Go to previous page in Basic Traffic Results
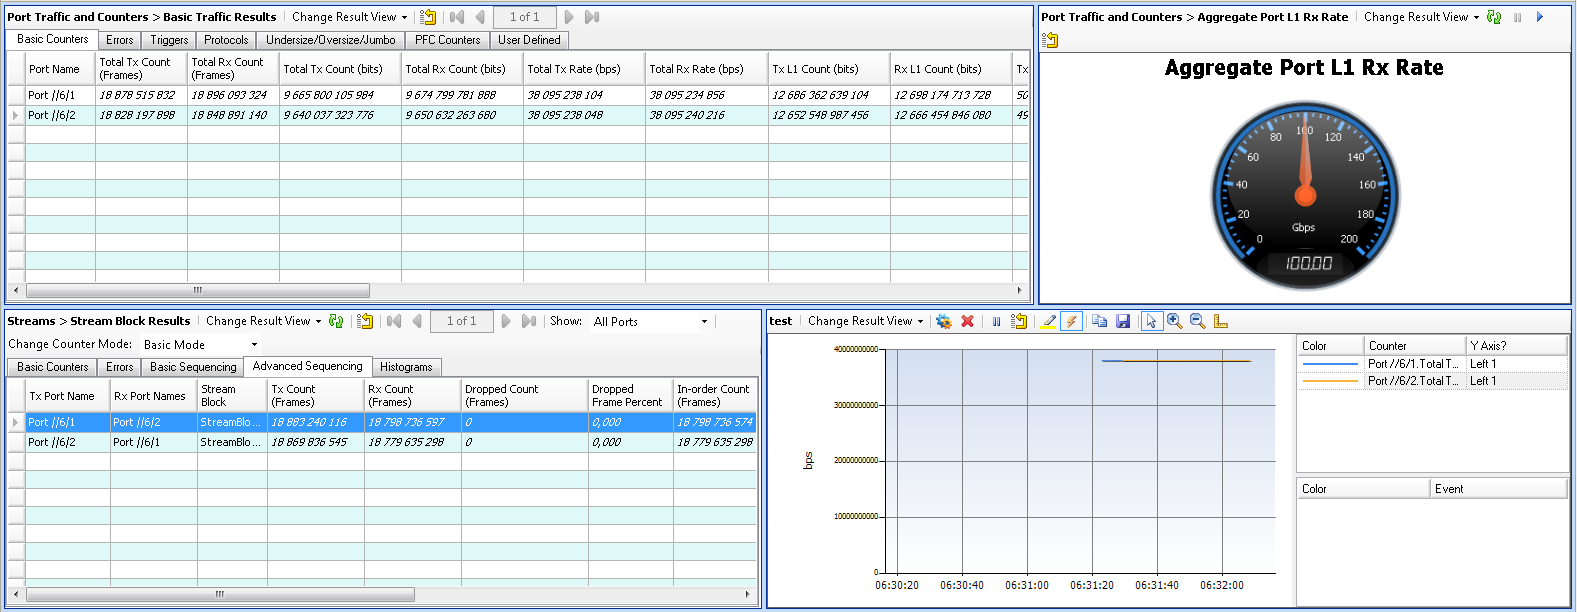This screenshot has height=612, width=1577. (480, 17)
